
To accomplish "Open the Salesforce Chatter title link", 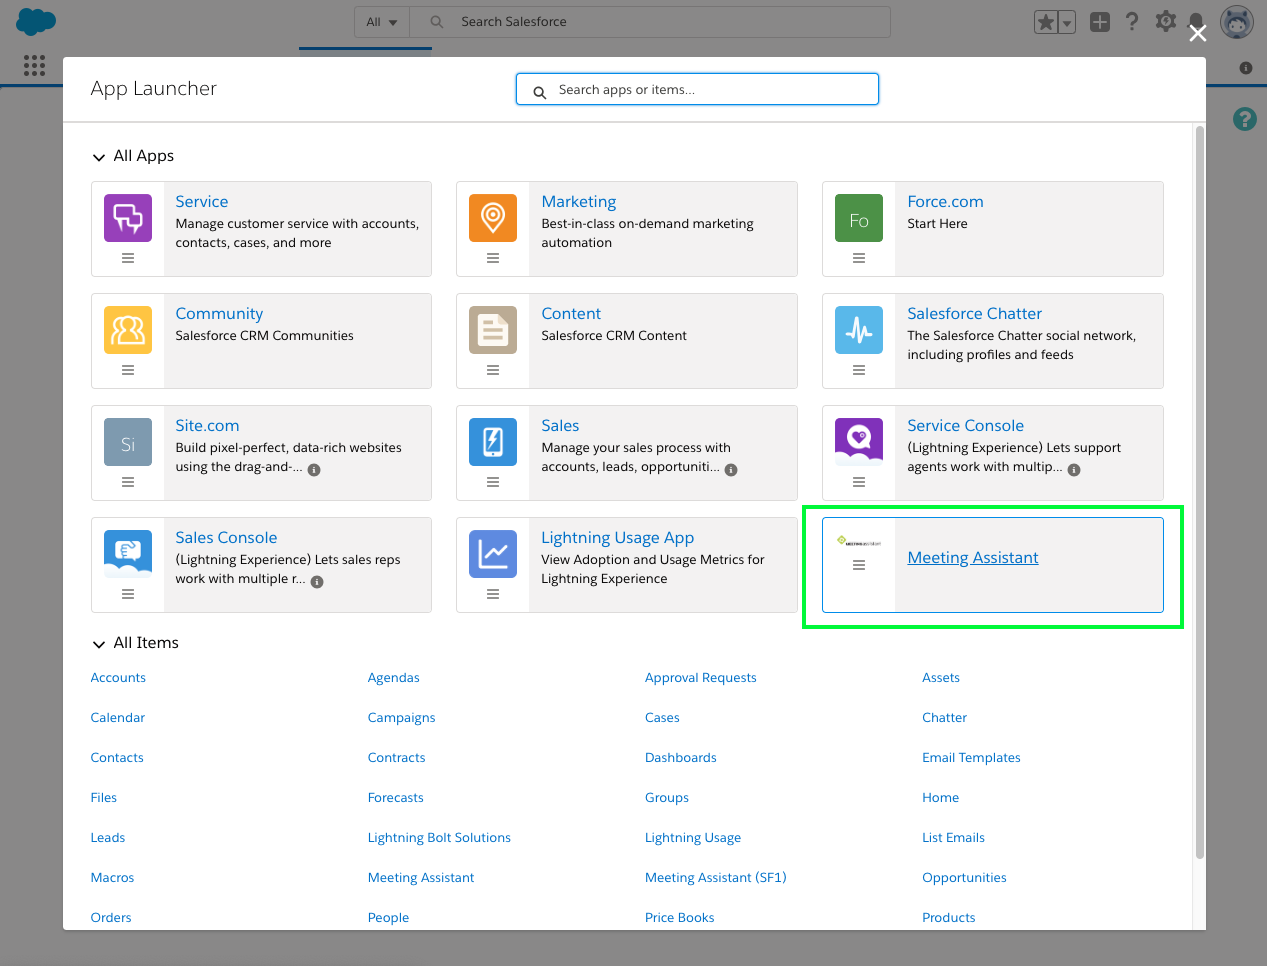I will (975, 313).
